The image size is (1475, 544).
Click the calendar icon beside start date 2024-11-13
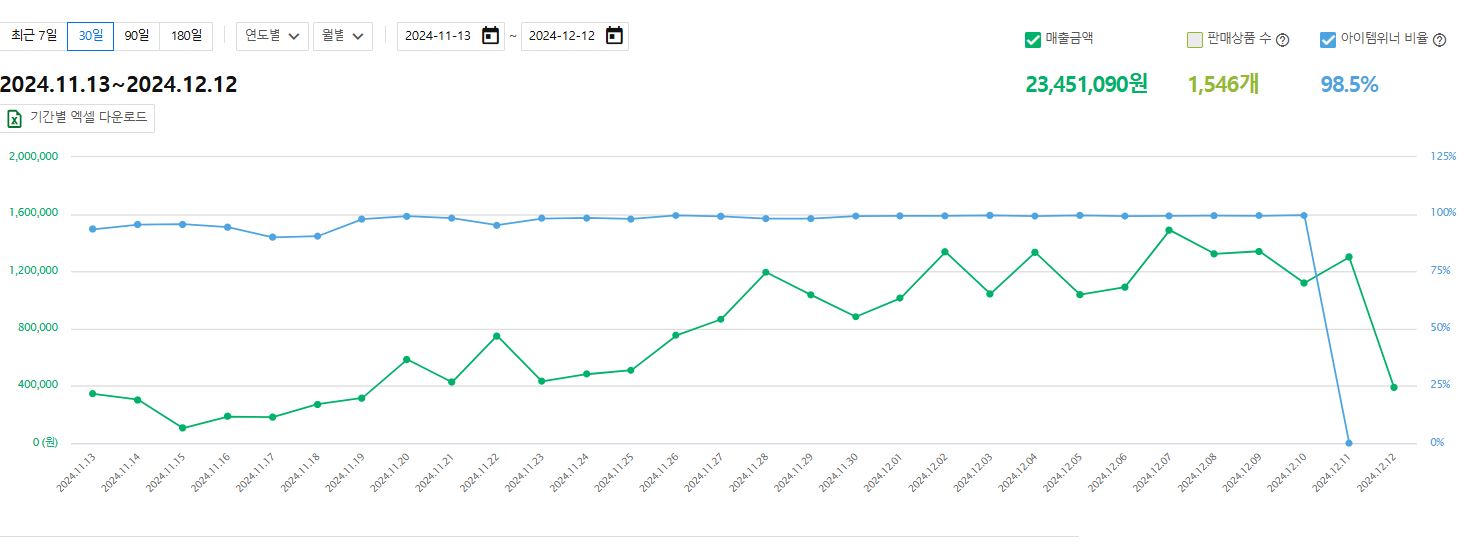coord(490,36)
